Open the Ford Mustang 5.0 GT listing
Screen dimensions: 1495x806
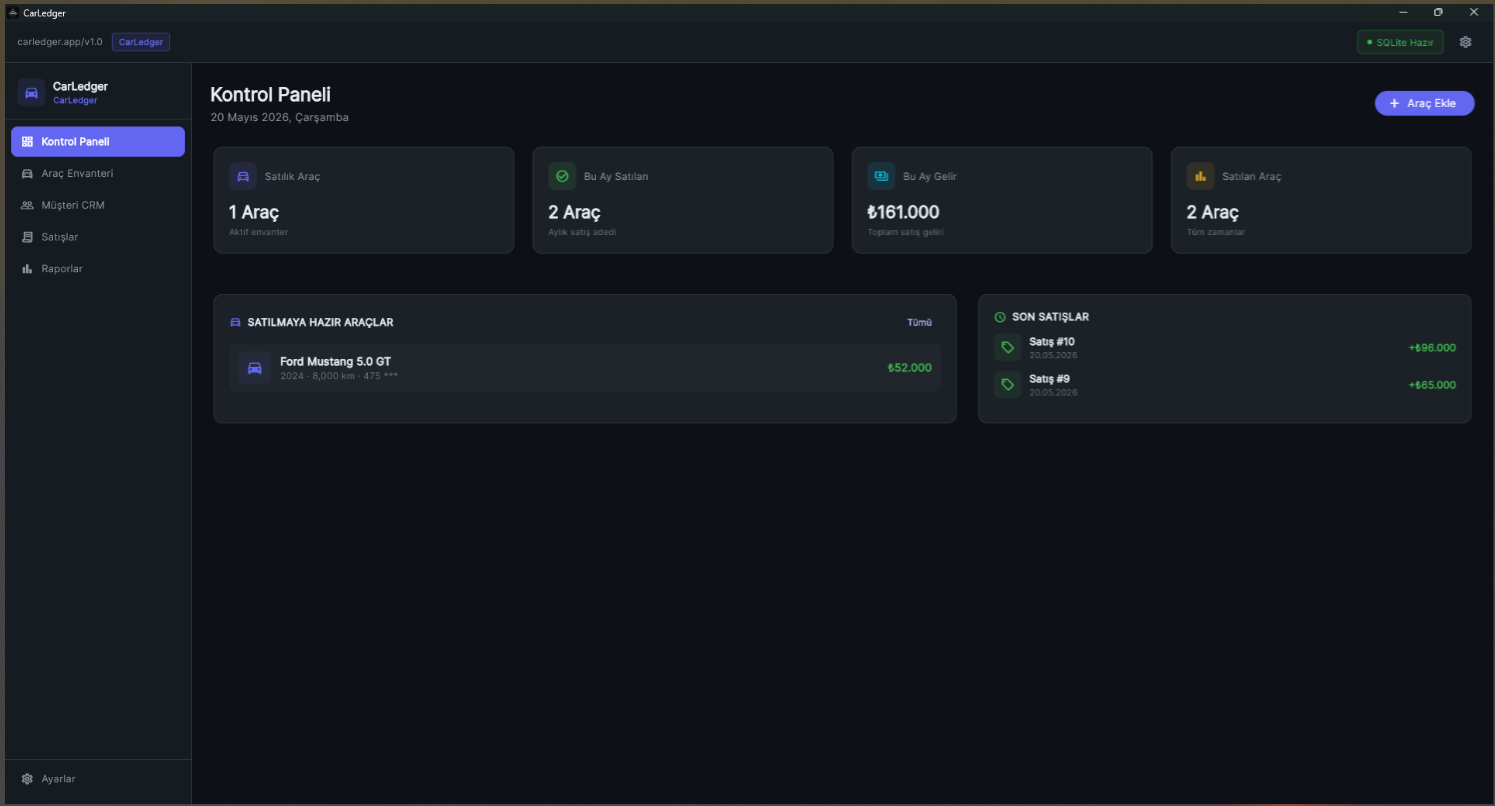pos(585,368)
